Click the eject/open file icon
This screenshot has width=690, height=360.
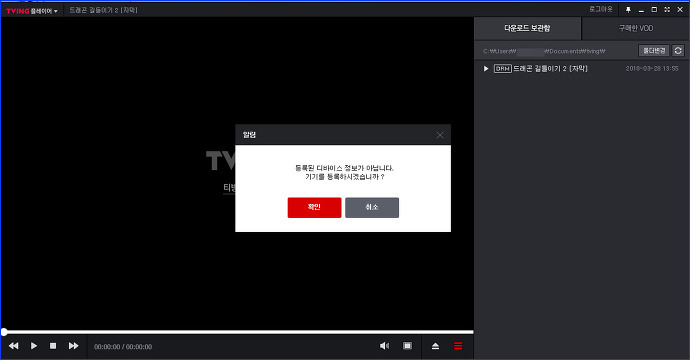435,346
